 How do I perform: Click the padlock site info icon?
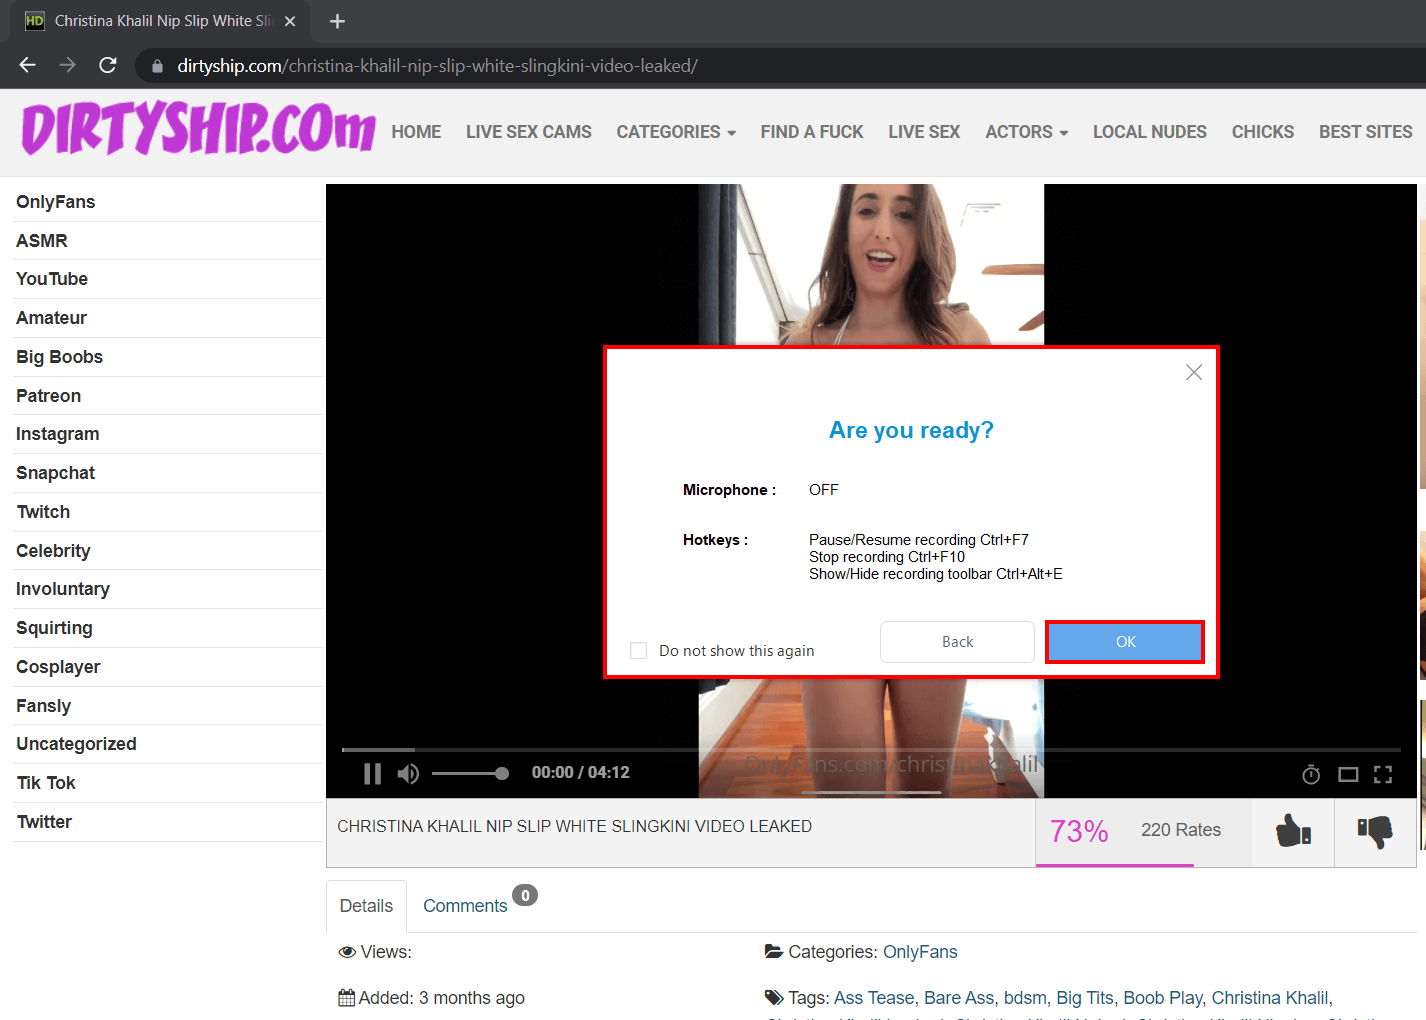157,66
